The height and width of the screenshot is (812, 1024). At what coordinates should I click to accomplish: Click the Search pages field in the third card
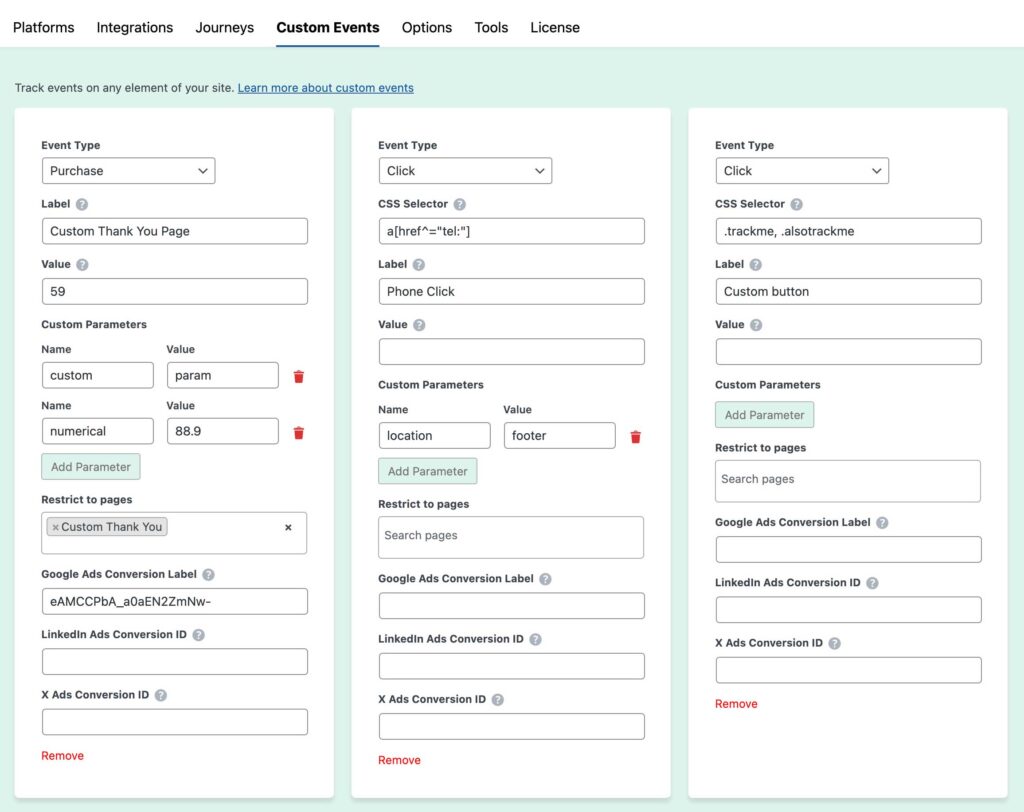(847, 481)
